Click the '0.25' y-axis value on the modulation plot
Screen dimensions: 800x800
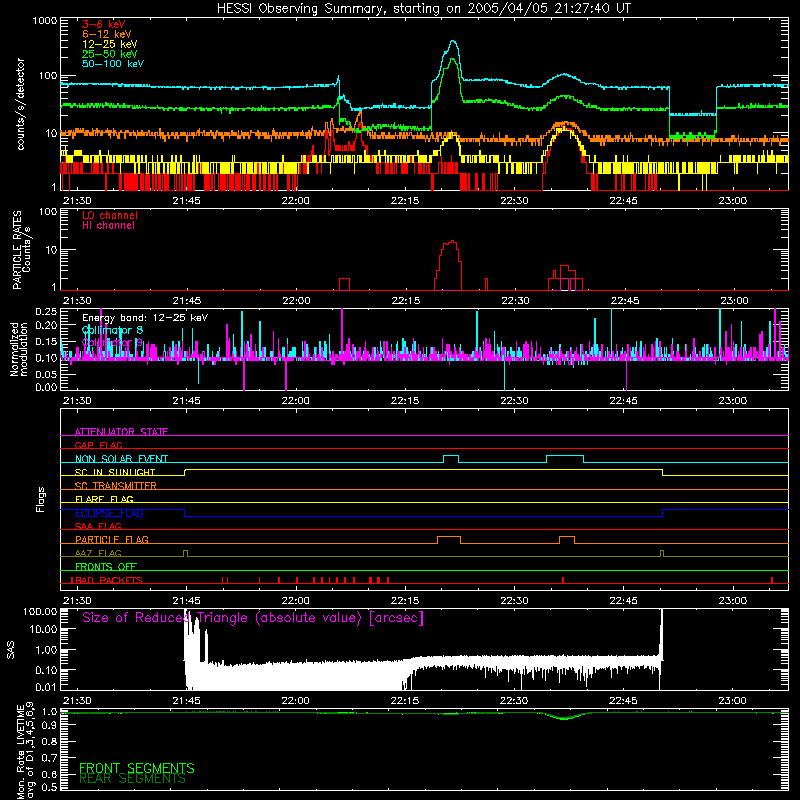click(x=46, y=311)
